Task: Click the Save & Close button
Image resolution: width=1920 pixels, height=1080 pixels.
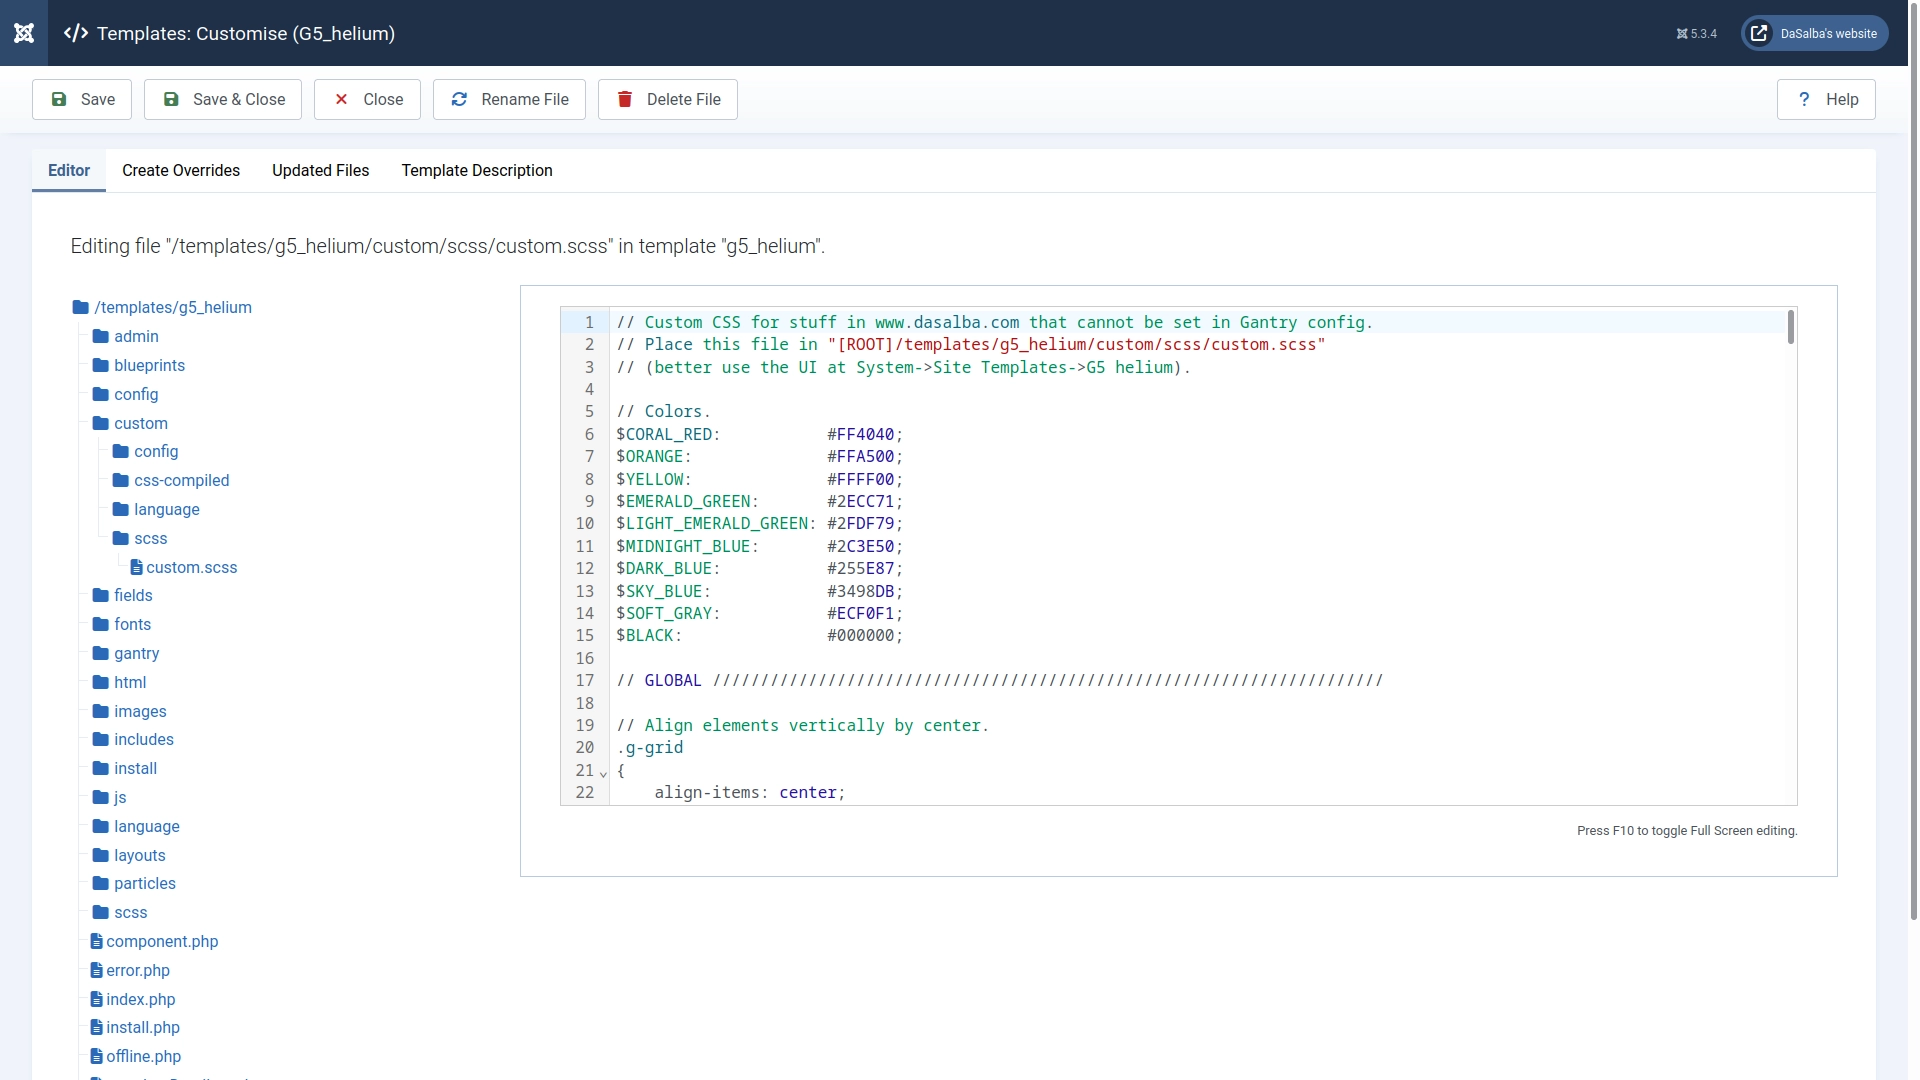Action: pyautogui.click(x=222, y=99)
